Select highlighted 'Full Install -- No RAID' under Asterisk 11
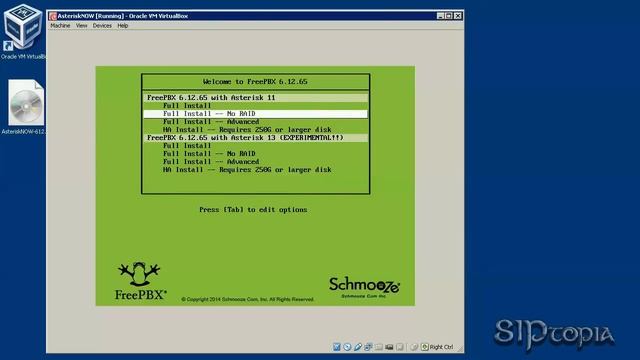Viewport: 640px width, 360px height. pyautogui.click(x=256, y=113)
